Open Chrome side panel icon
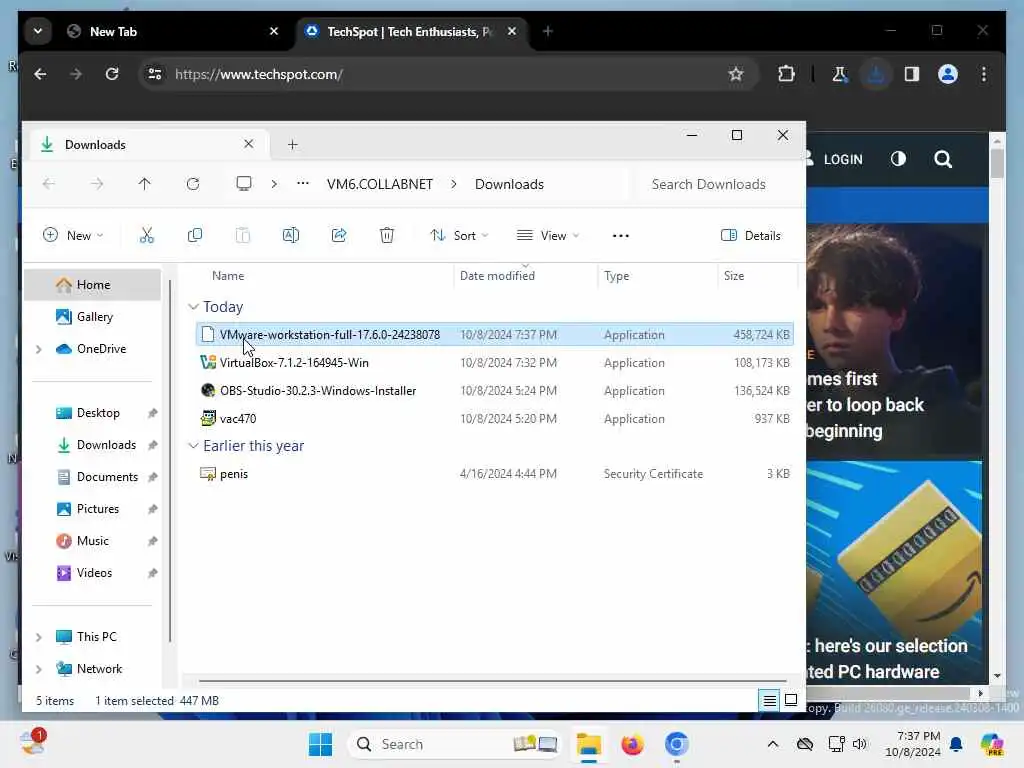This screenshot has width=1024, height=768. point(912,74)
